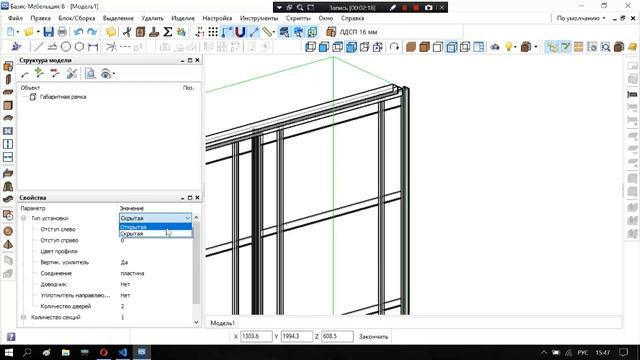
Task: Select the shaded-with-edges brown cube display mode
Action: tap(424, 47)
